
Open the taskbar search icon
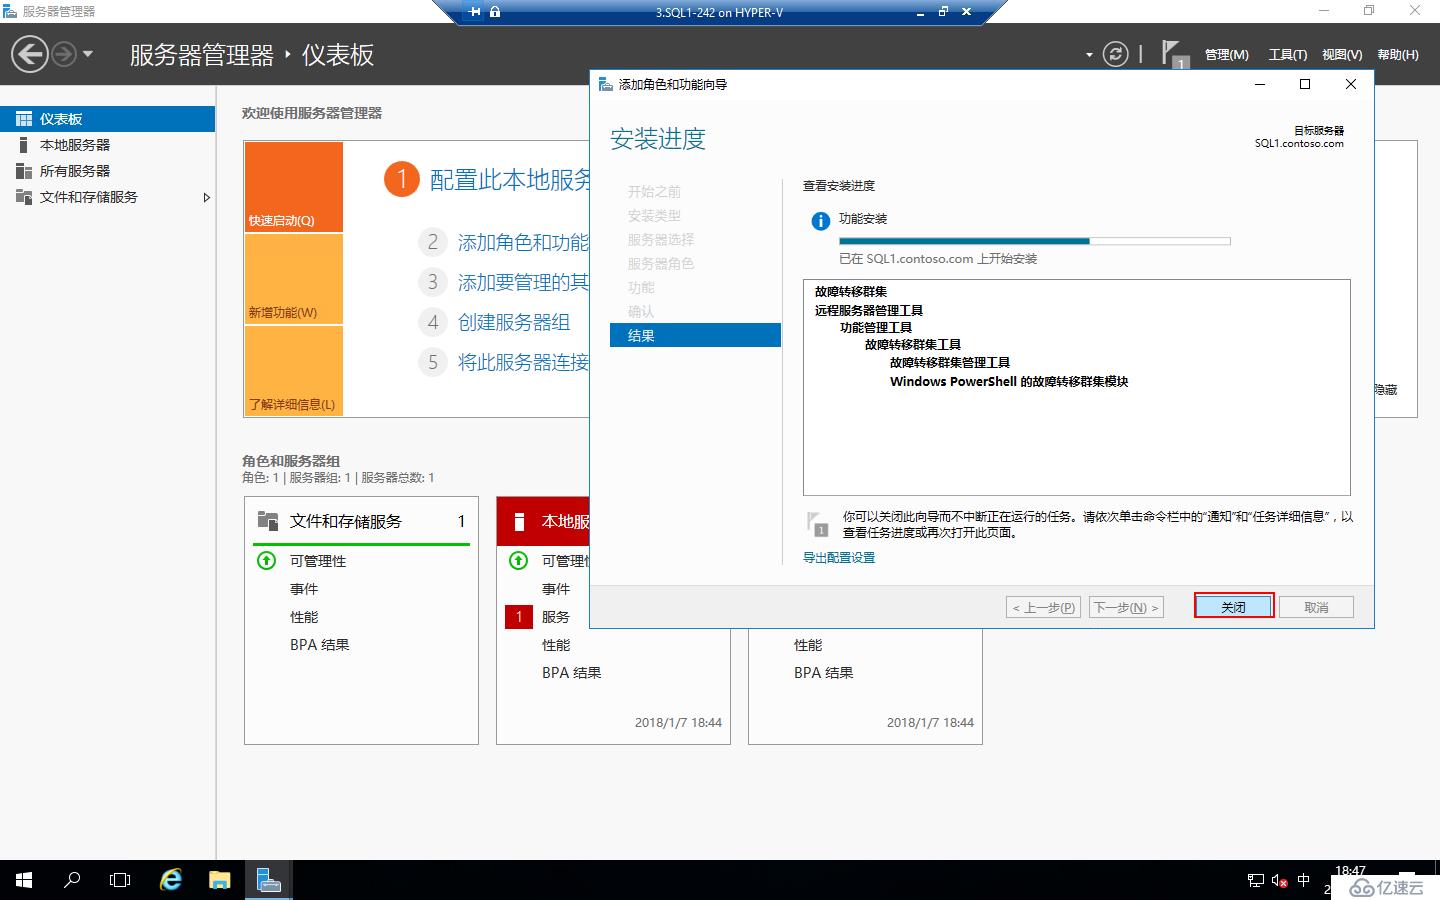(x=72, y=880)
